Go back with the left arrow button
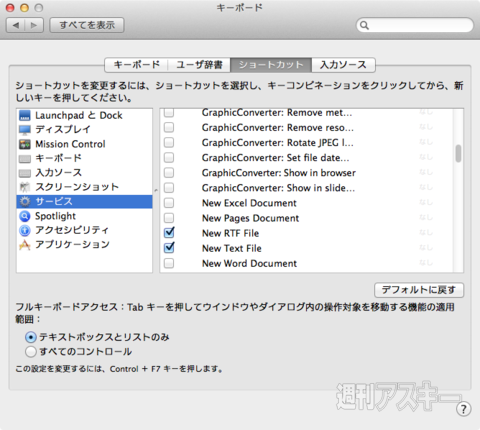Viewport: 480px width, 430px height. click(x=16, y=25)
